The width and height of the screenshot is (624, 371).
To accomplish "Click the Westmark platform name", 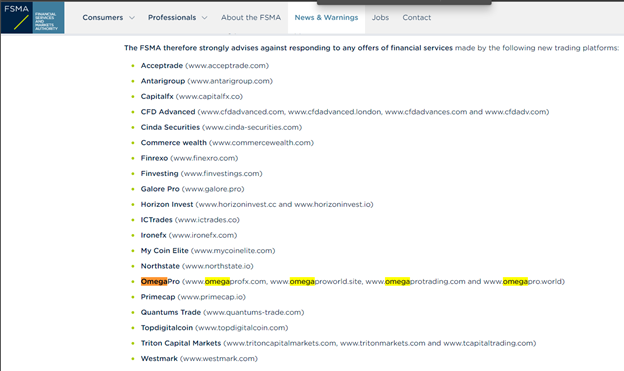I will 159,359.
